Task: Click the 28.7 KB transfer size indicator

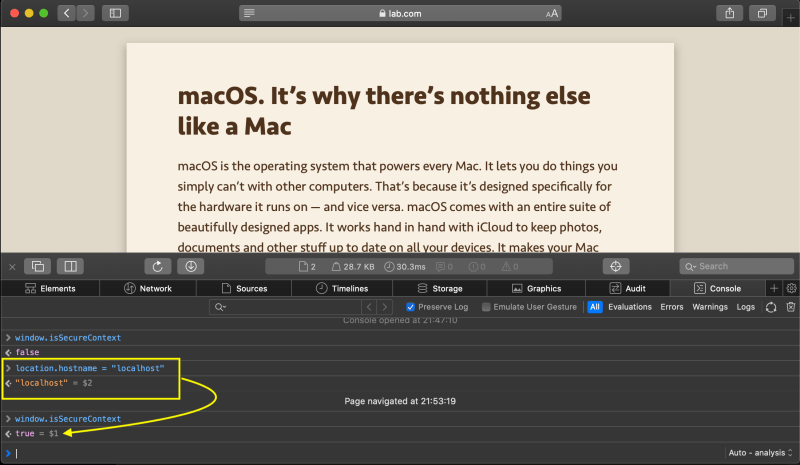Action: tap(353, 266)
